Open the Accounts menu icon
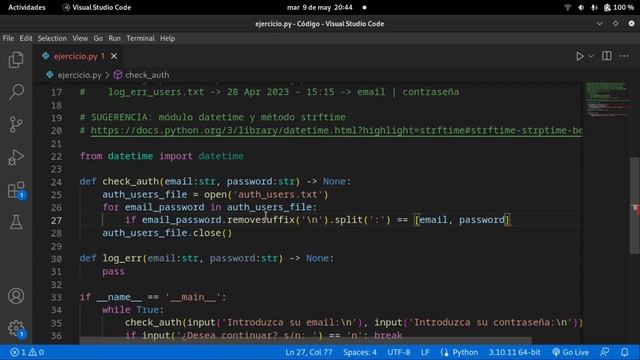 pyautogui.click(x=16, y=296)
